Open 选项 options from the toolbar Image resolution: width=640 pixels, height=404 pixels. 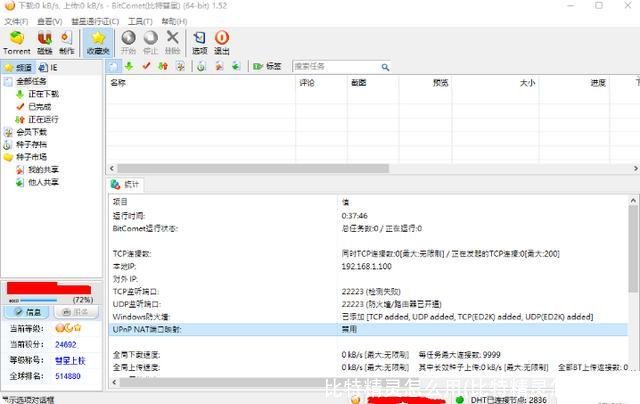pyautogui.click(x=200, y=42)
